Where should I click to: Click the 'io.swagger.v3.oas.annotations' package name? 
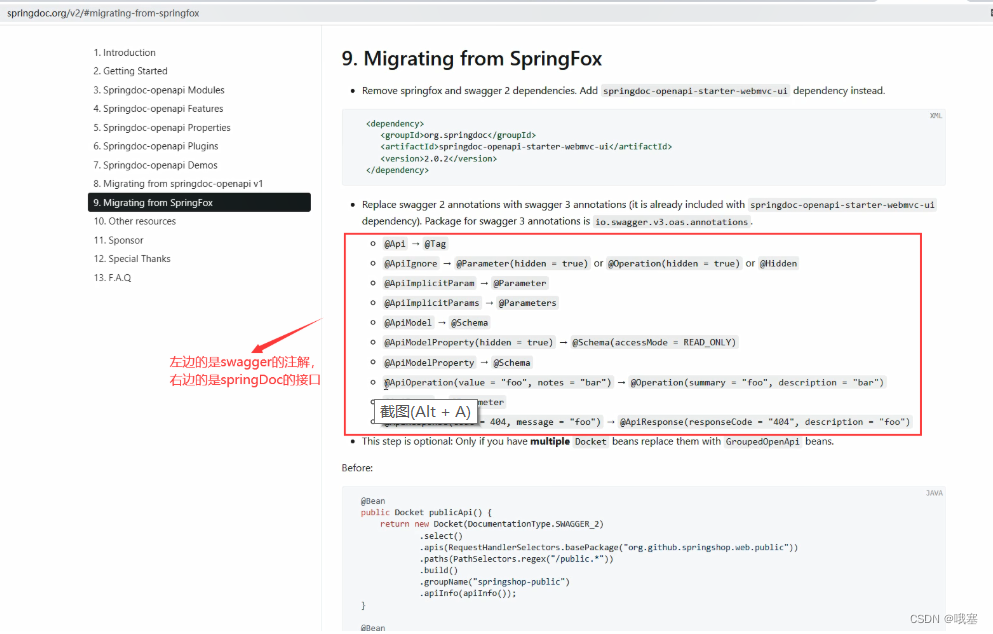(x=671, y=222)
